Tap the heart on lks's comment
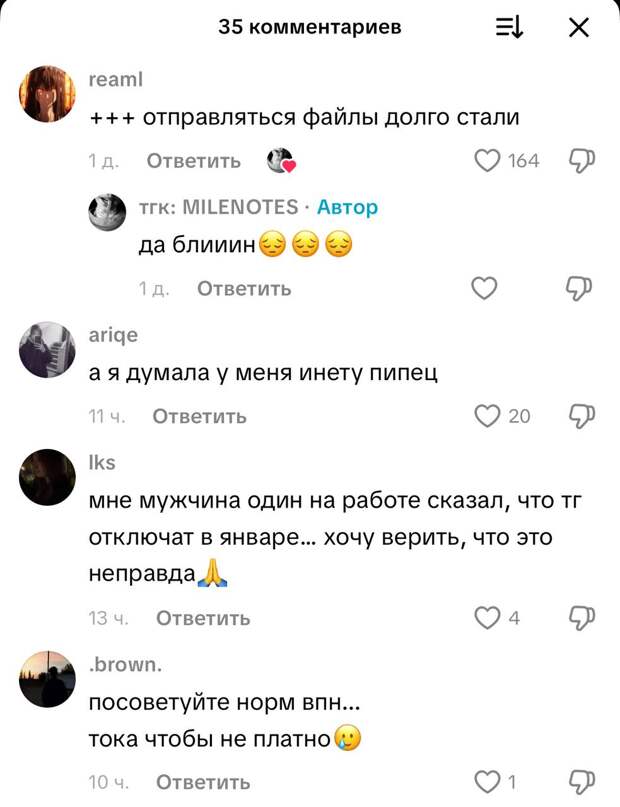The width and height of the screenshot is (620, 807). pos(487,618)
